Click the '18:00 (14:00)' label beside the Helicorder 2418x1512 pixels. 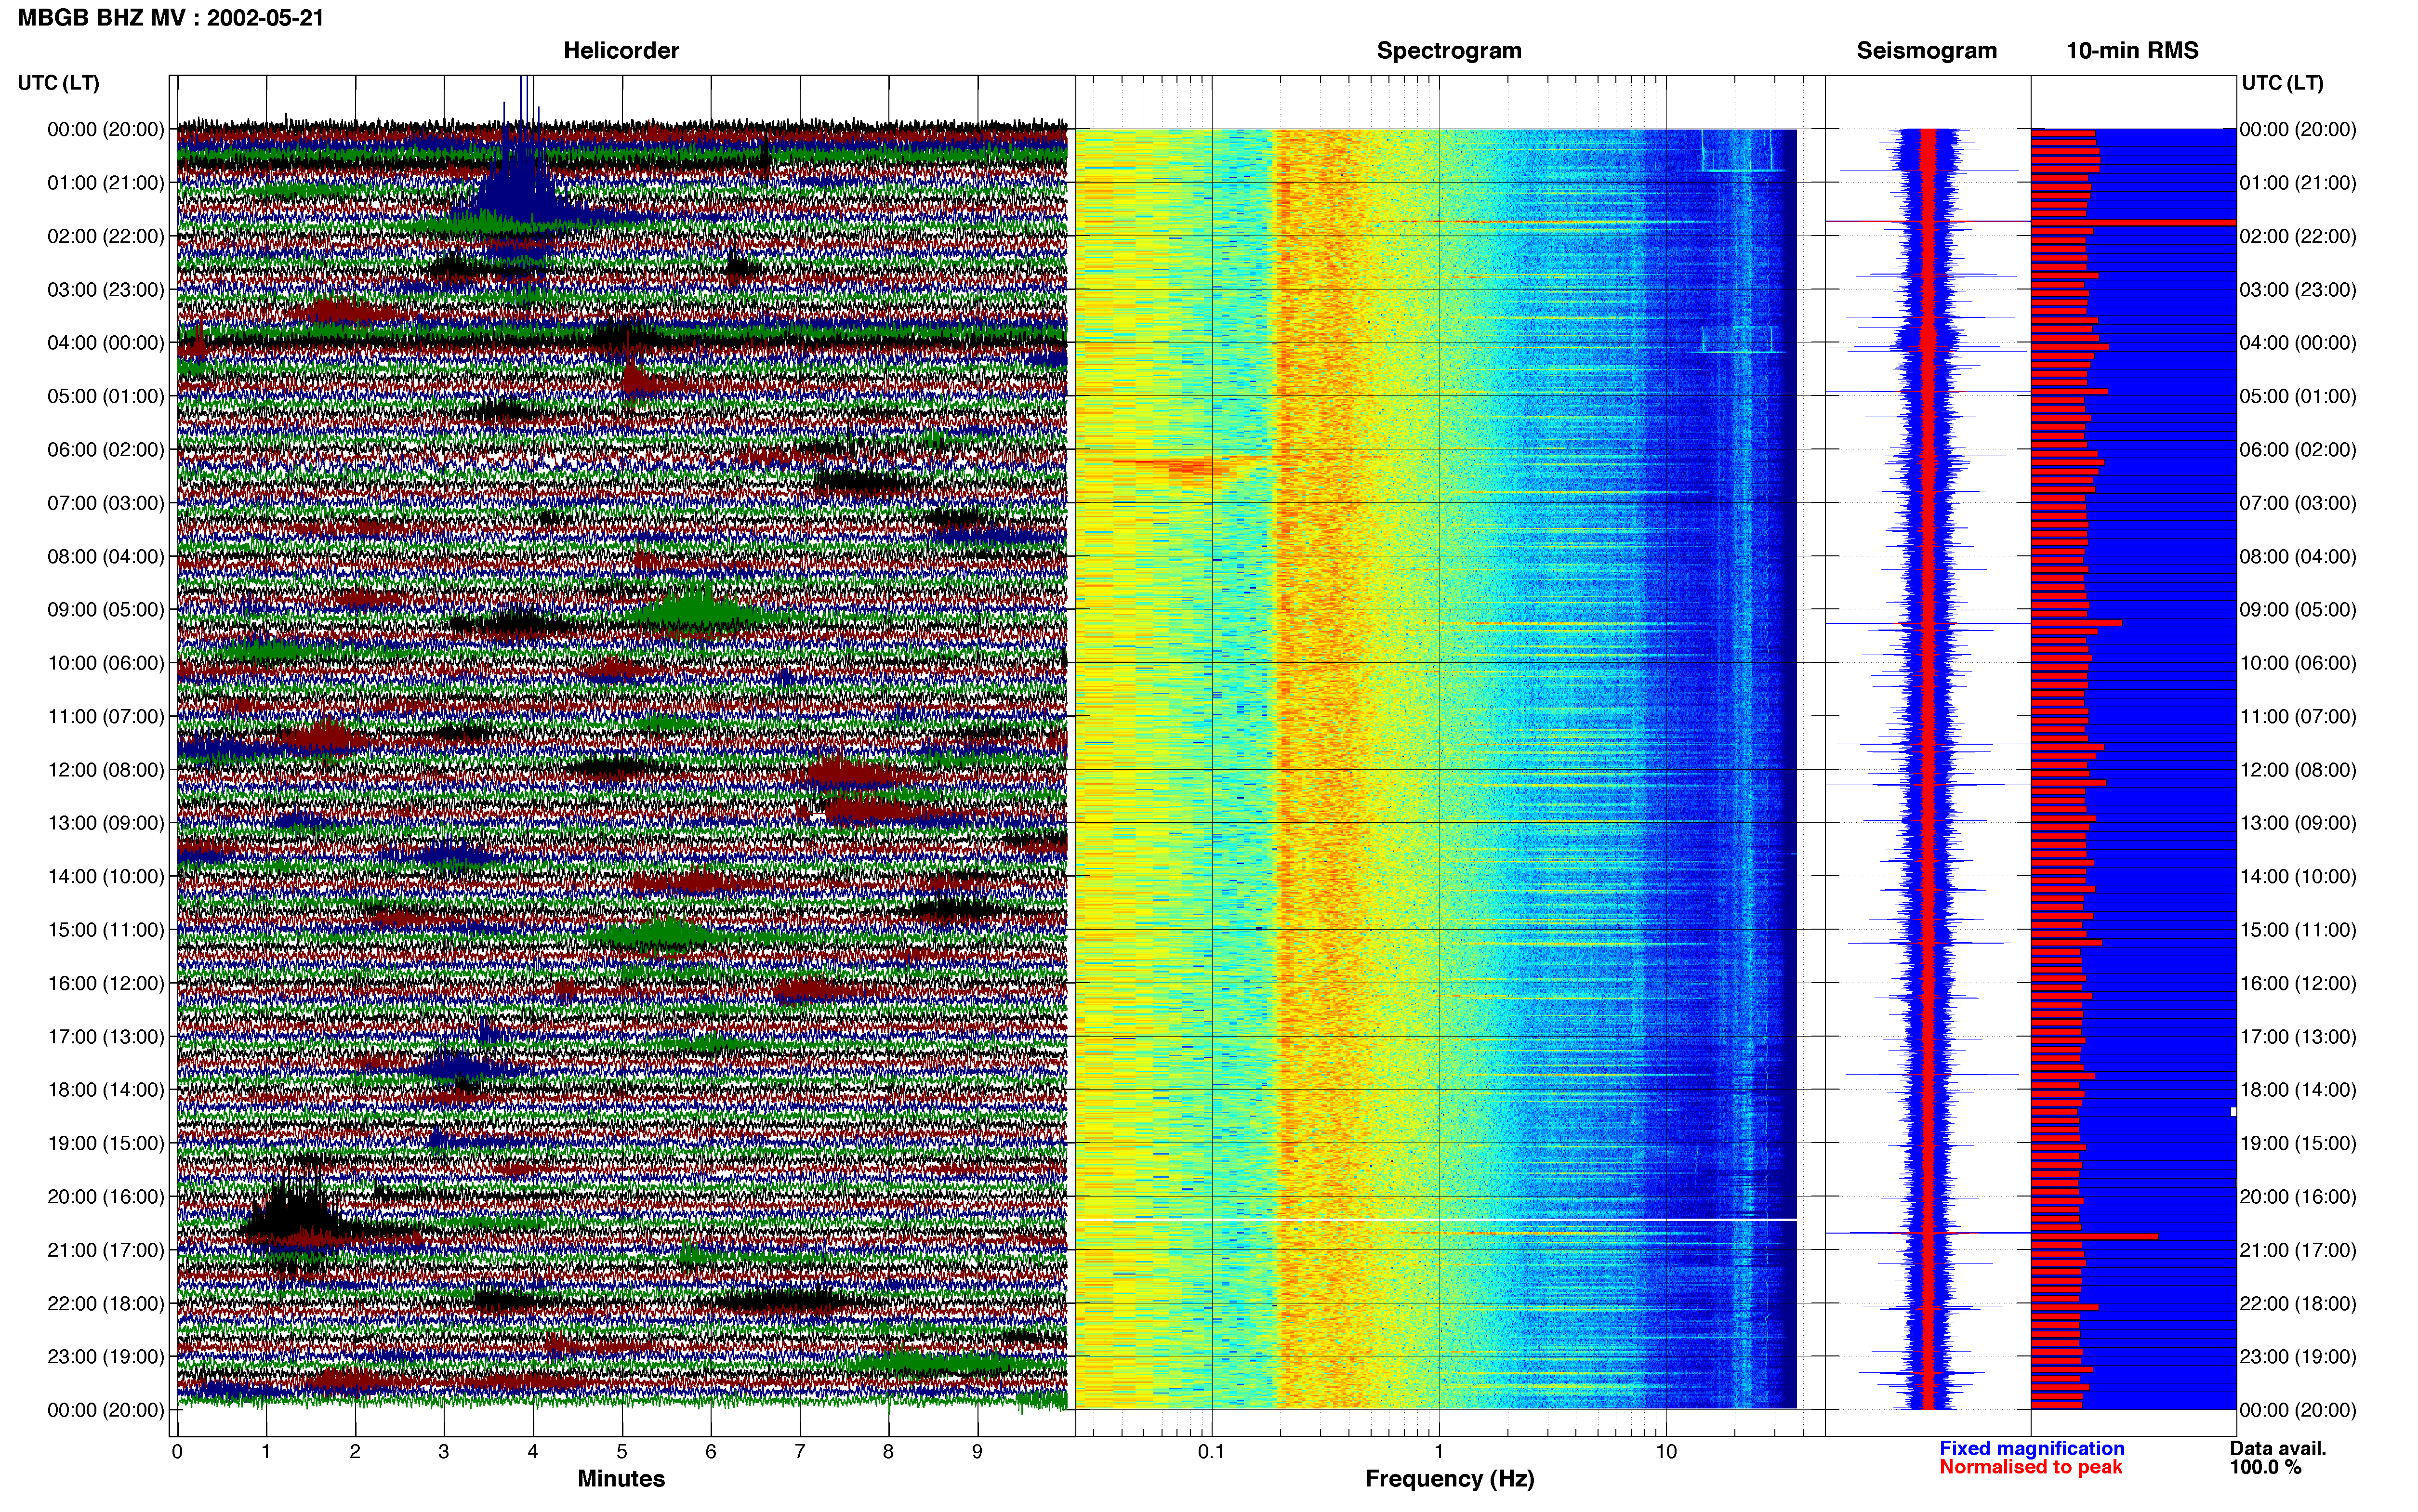point(106,1090)
